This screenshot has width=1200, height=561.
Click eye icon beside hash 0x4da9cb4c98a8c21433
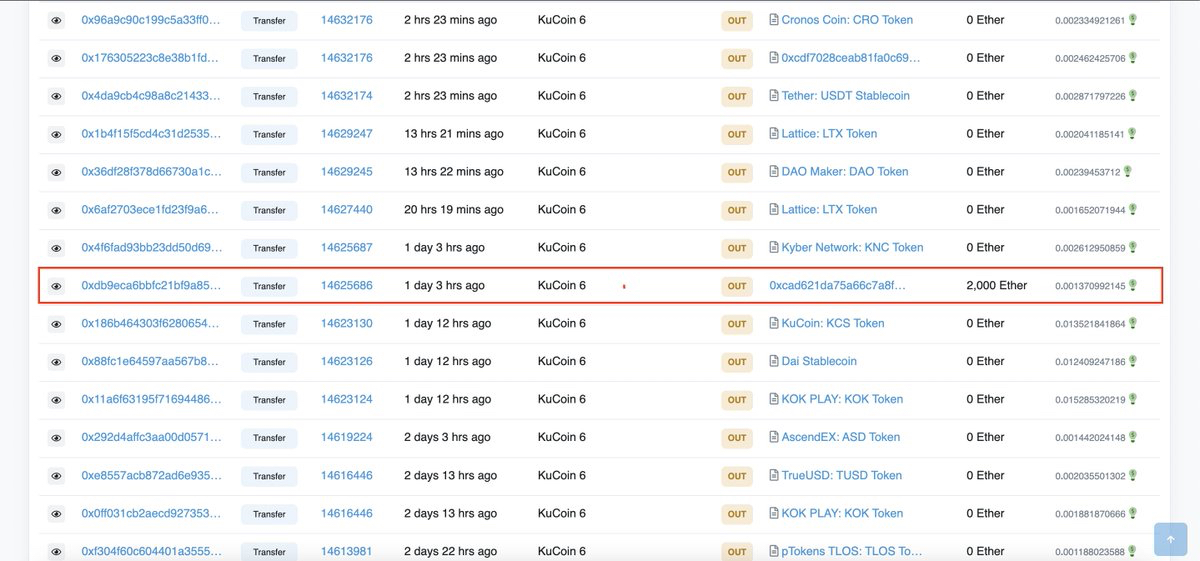[57, 96]
